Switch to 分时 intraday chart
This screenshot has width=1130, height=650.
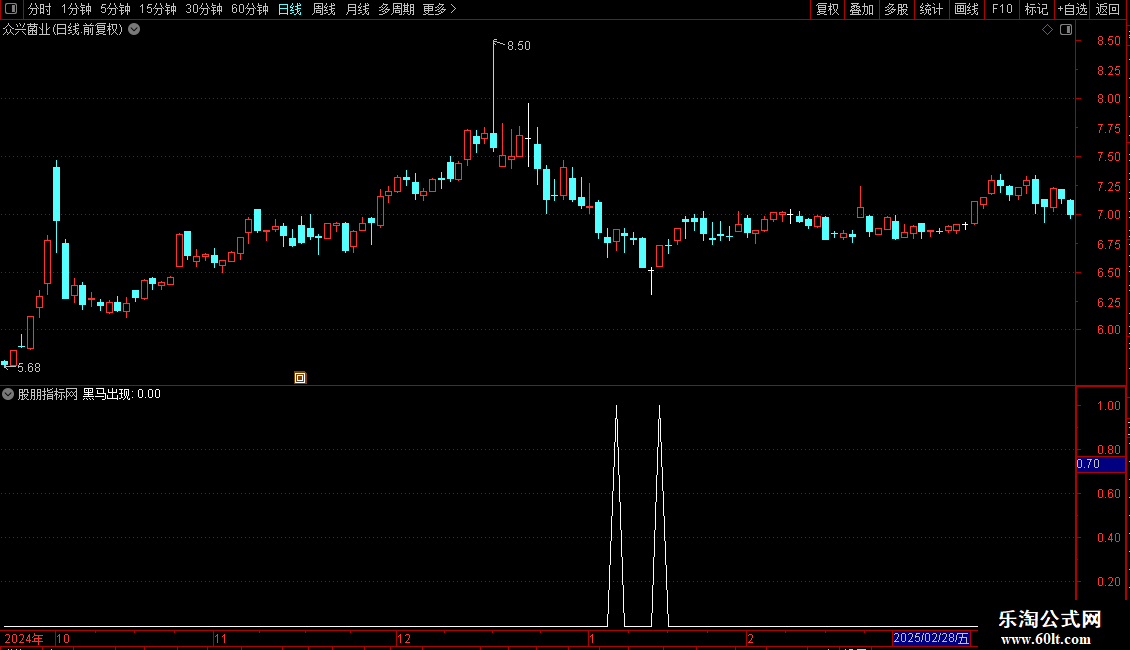[x=40, y=9]
